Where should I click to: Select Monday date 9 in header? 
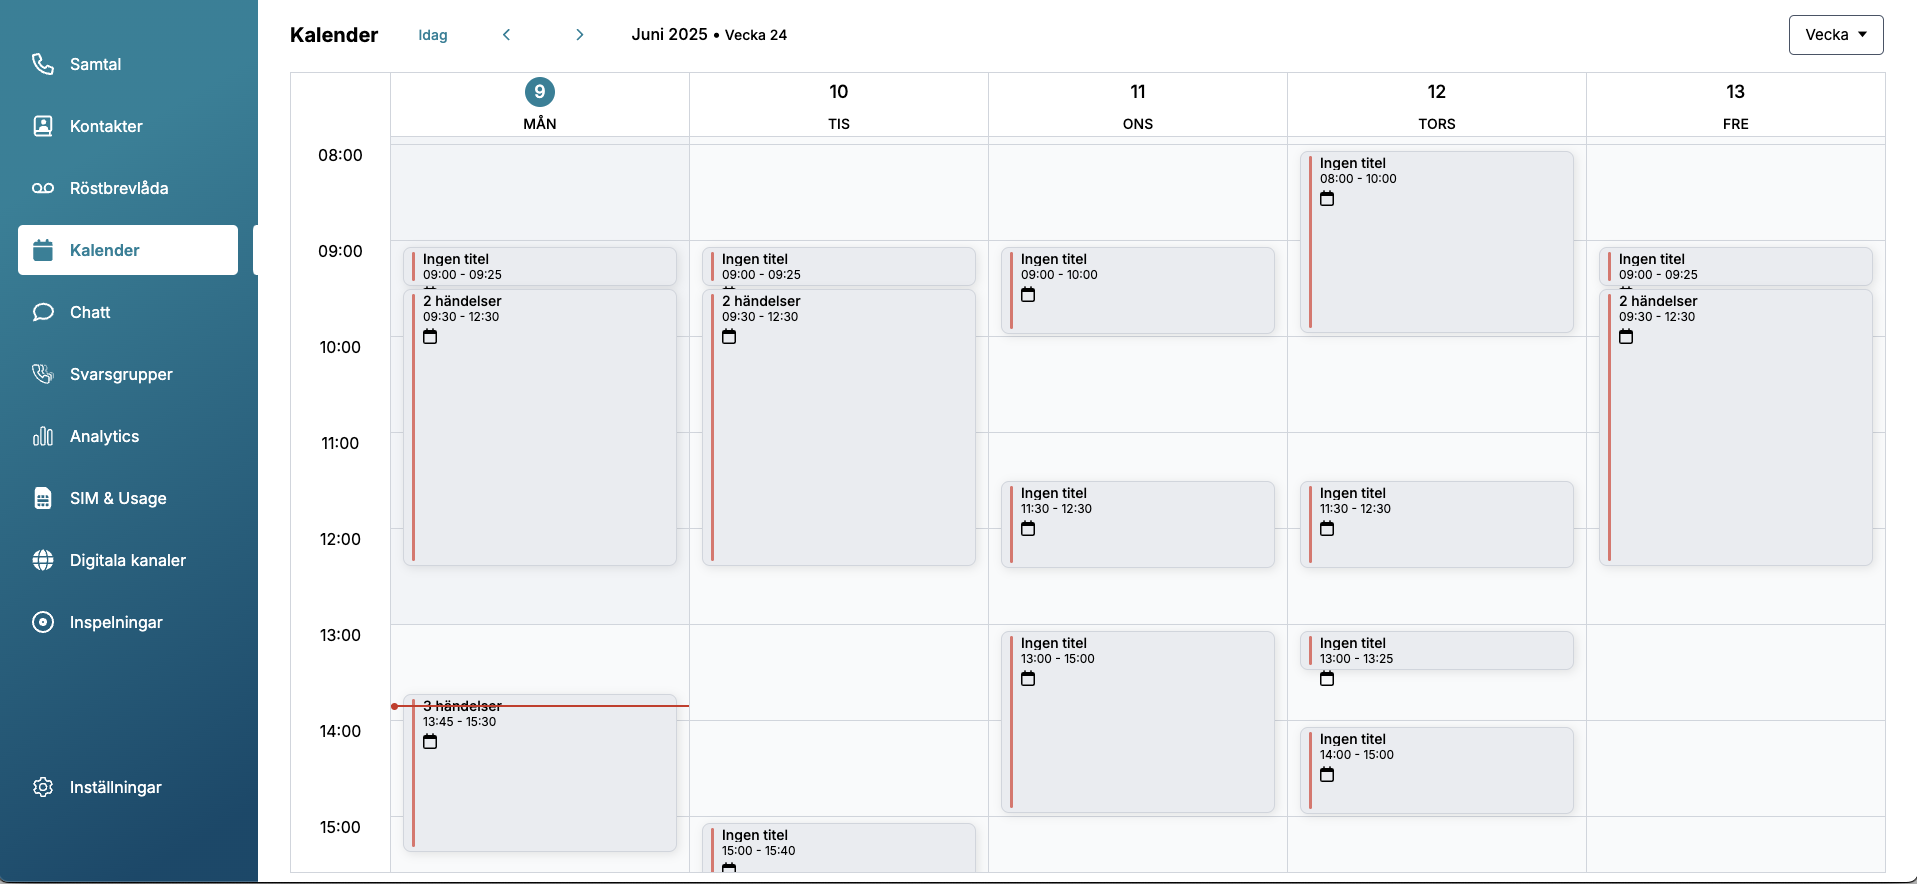[x=539, y=92]
